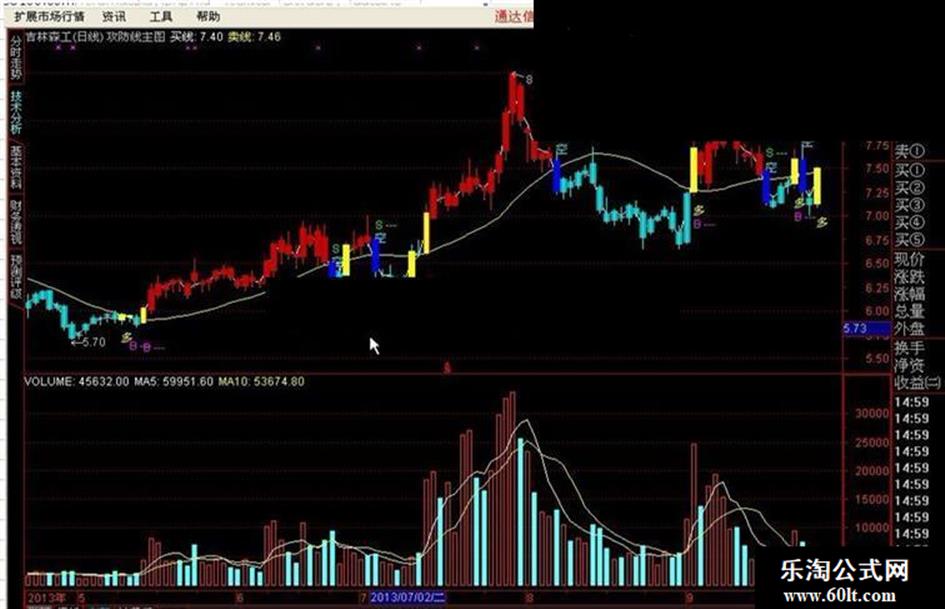Click the 收益(二) field label
The height and width of the screenshot is (609, 945).
917,383
